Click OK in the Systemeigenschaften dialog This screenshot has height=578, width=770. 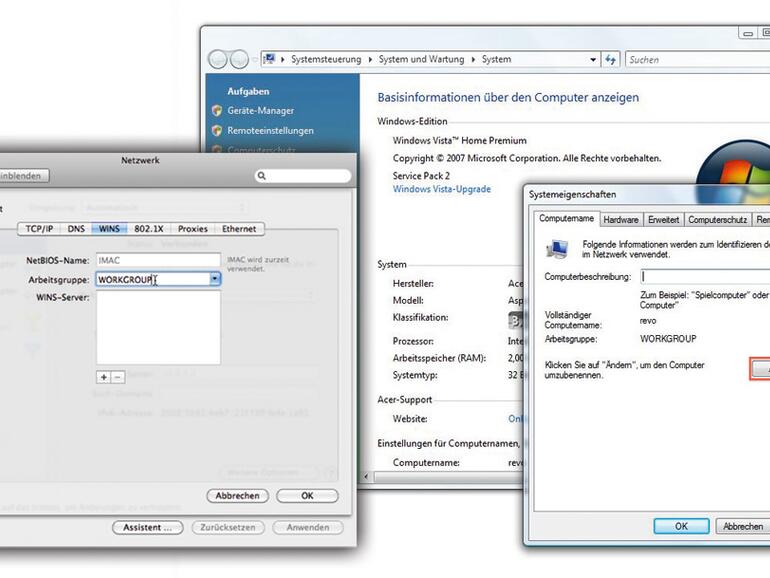tap(681, 526)
